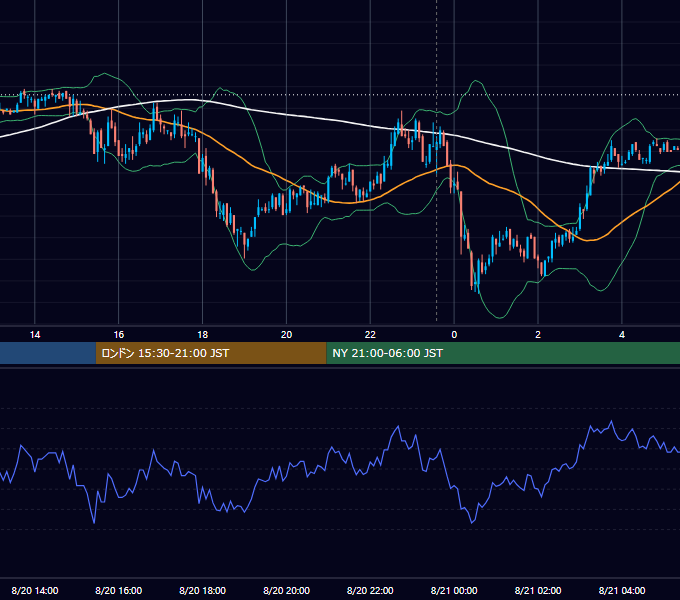The width and height of the screenshot is (680, 600).
Task: Click the 8/20 22:00 label on oscillator axis
Action: [370, 590]
